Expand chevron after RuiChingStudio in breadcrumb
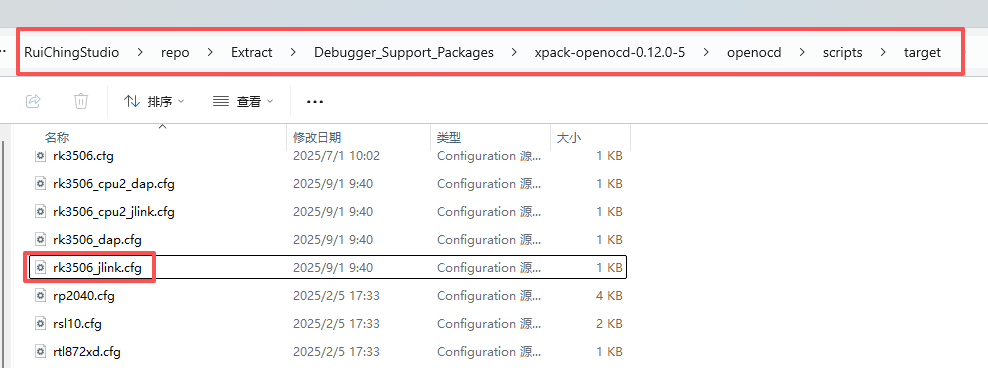The height and width of the screenshot is (368, 988). click(x=140, y=52)
